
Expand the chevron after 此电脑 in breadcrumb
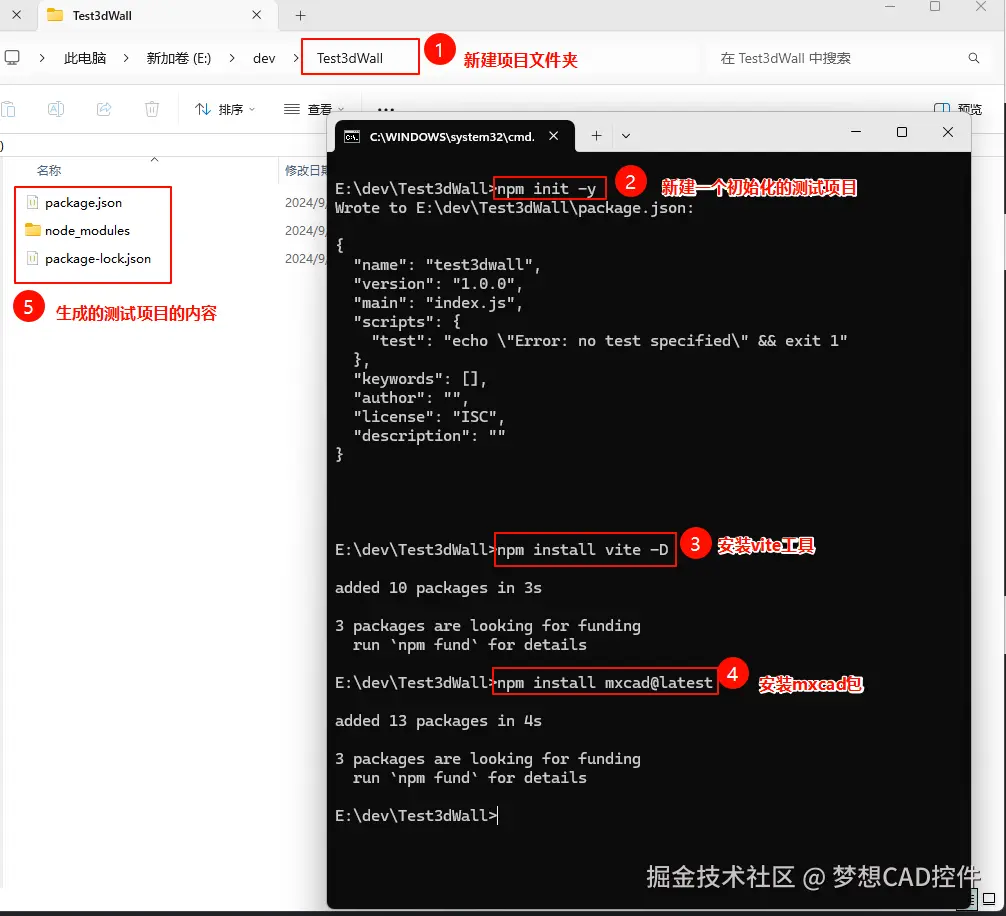click(126, 58)
